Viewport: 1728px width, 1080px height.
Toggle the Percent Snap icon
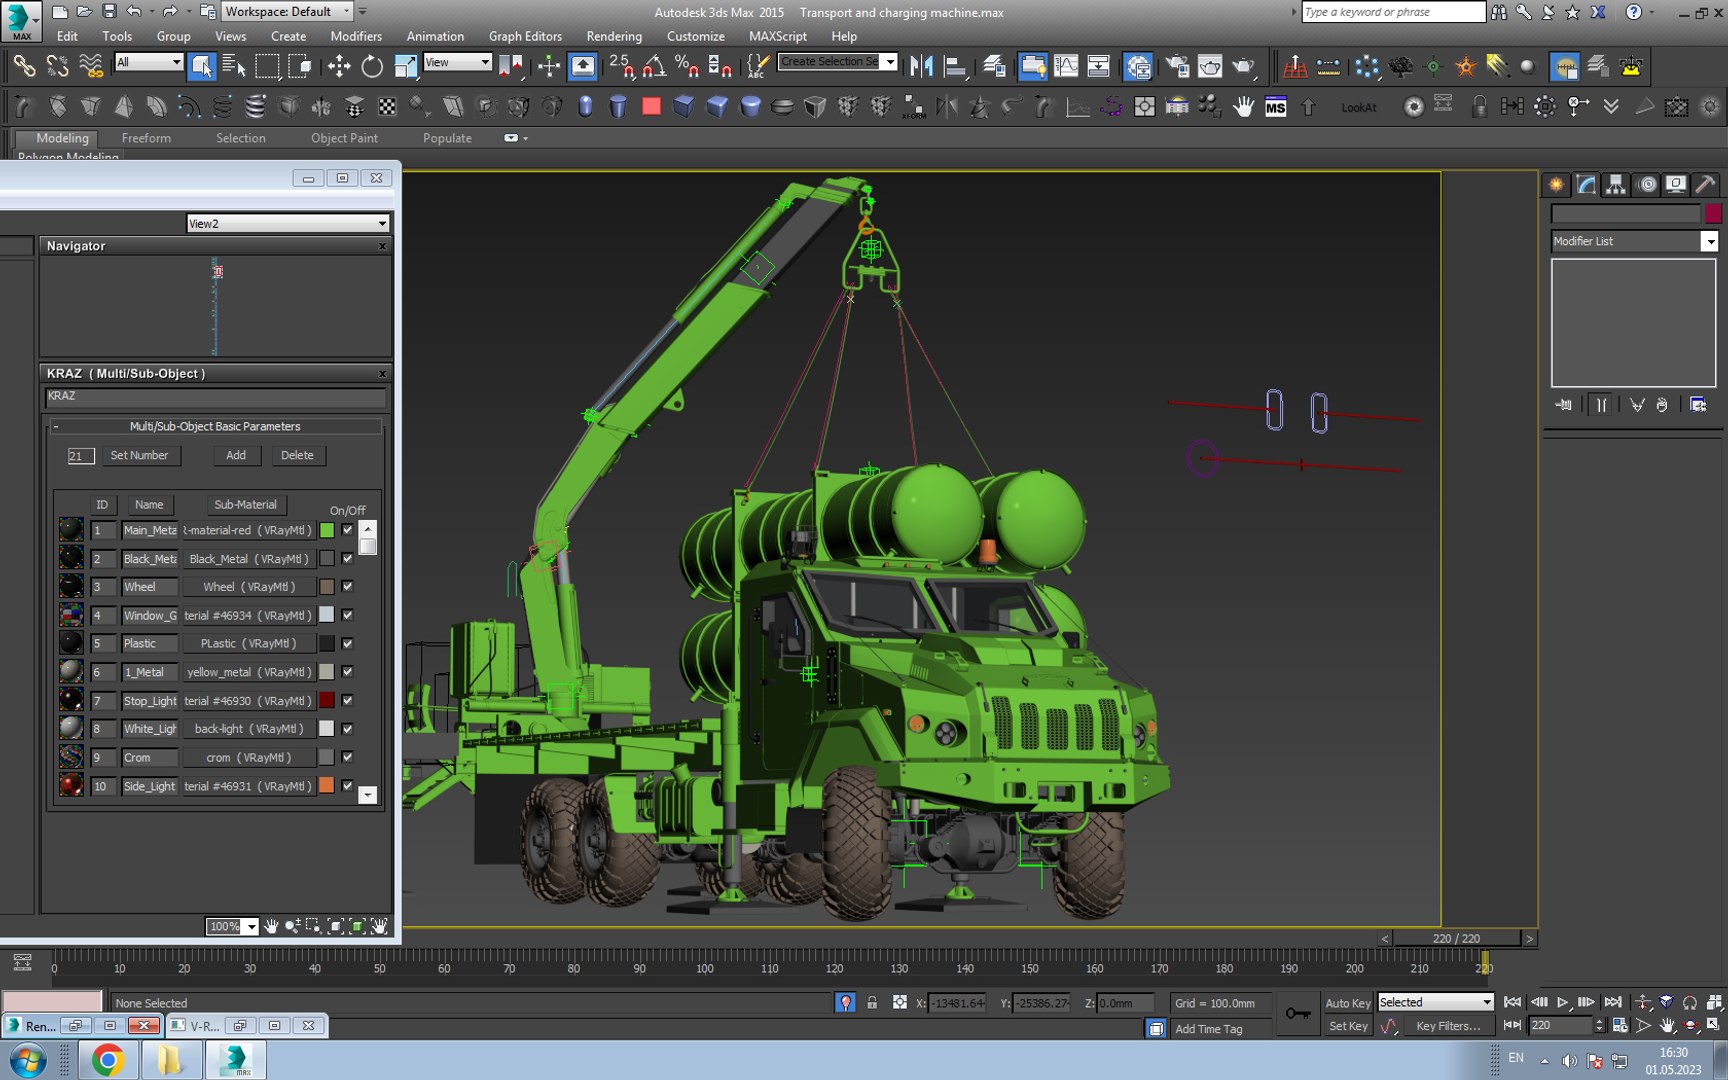pyautogui.click(x=686, y=67)
